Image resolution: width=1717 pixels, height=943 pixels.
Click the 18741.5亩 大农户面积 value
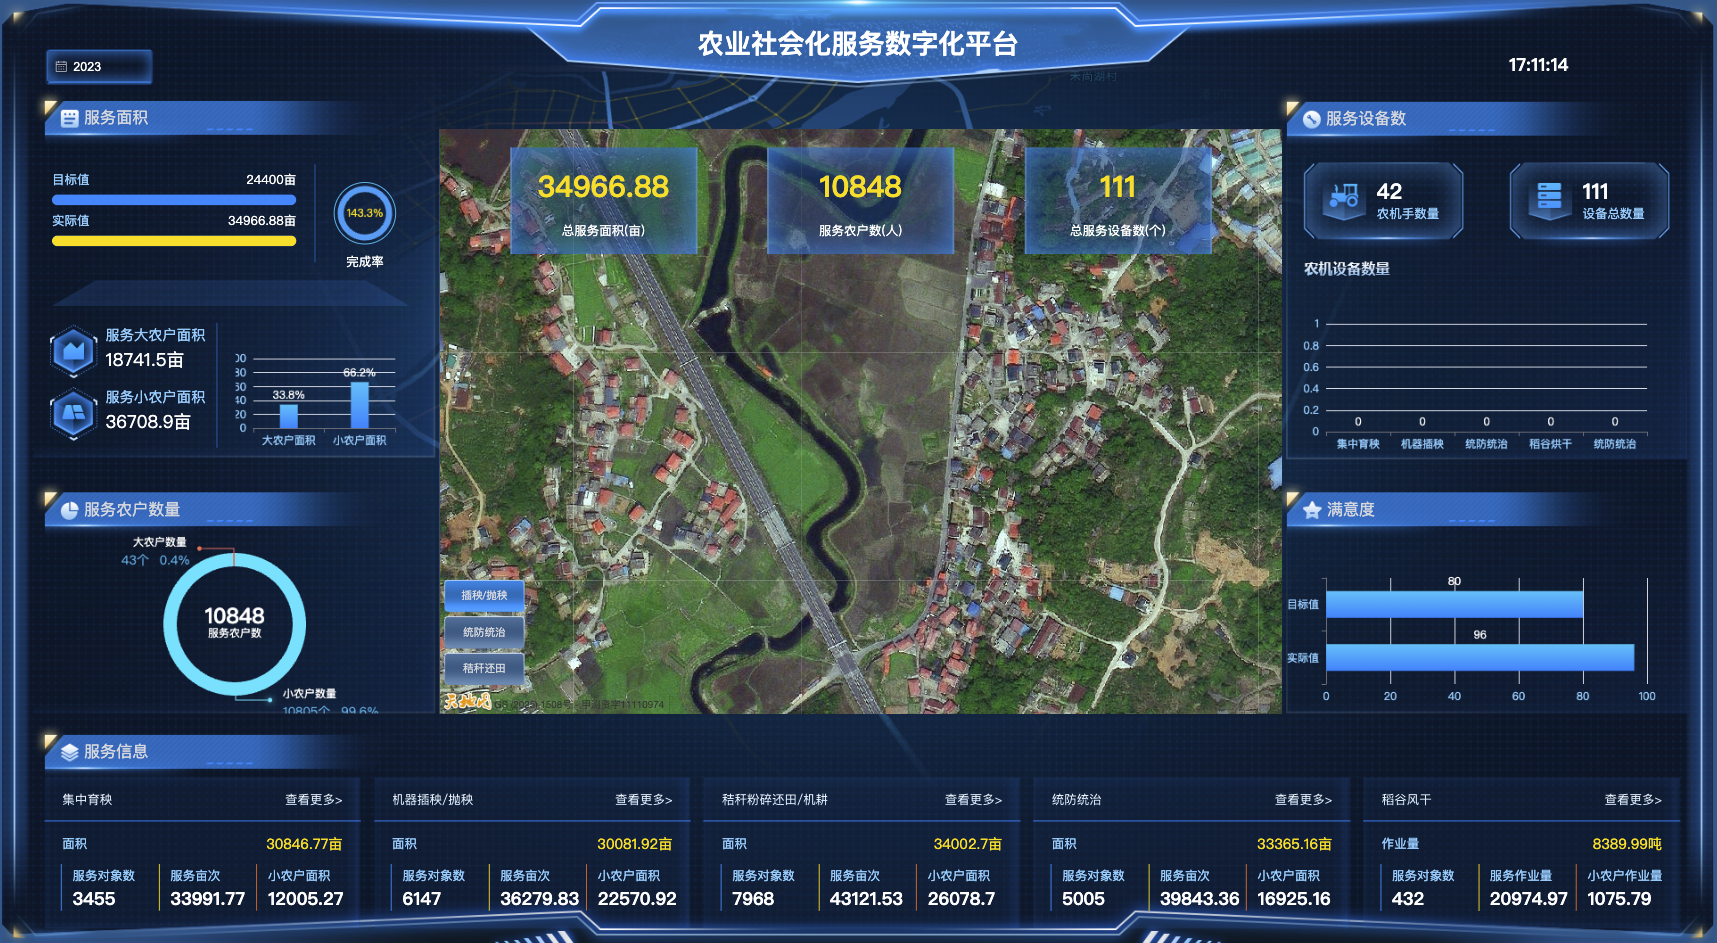[145, 360]
